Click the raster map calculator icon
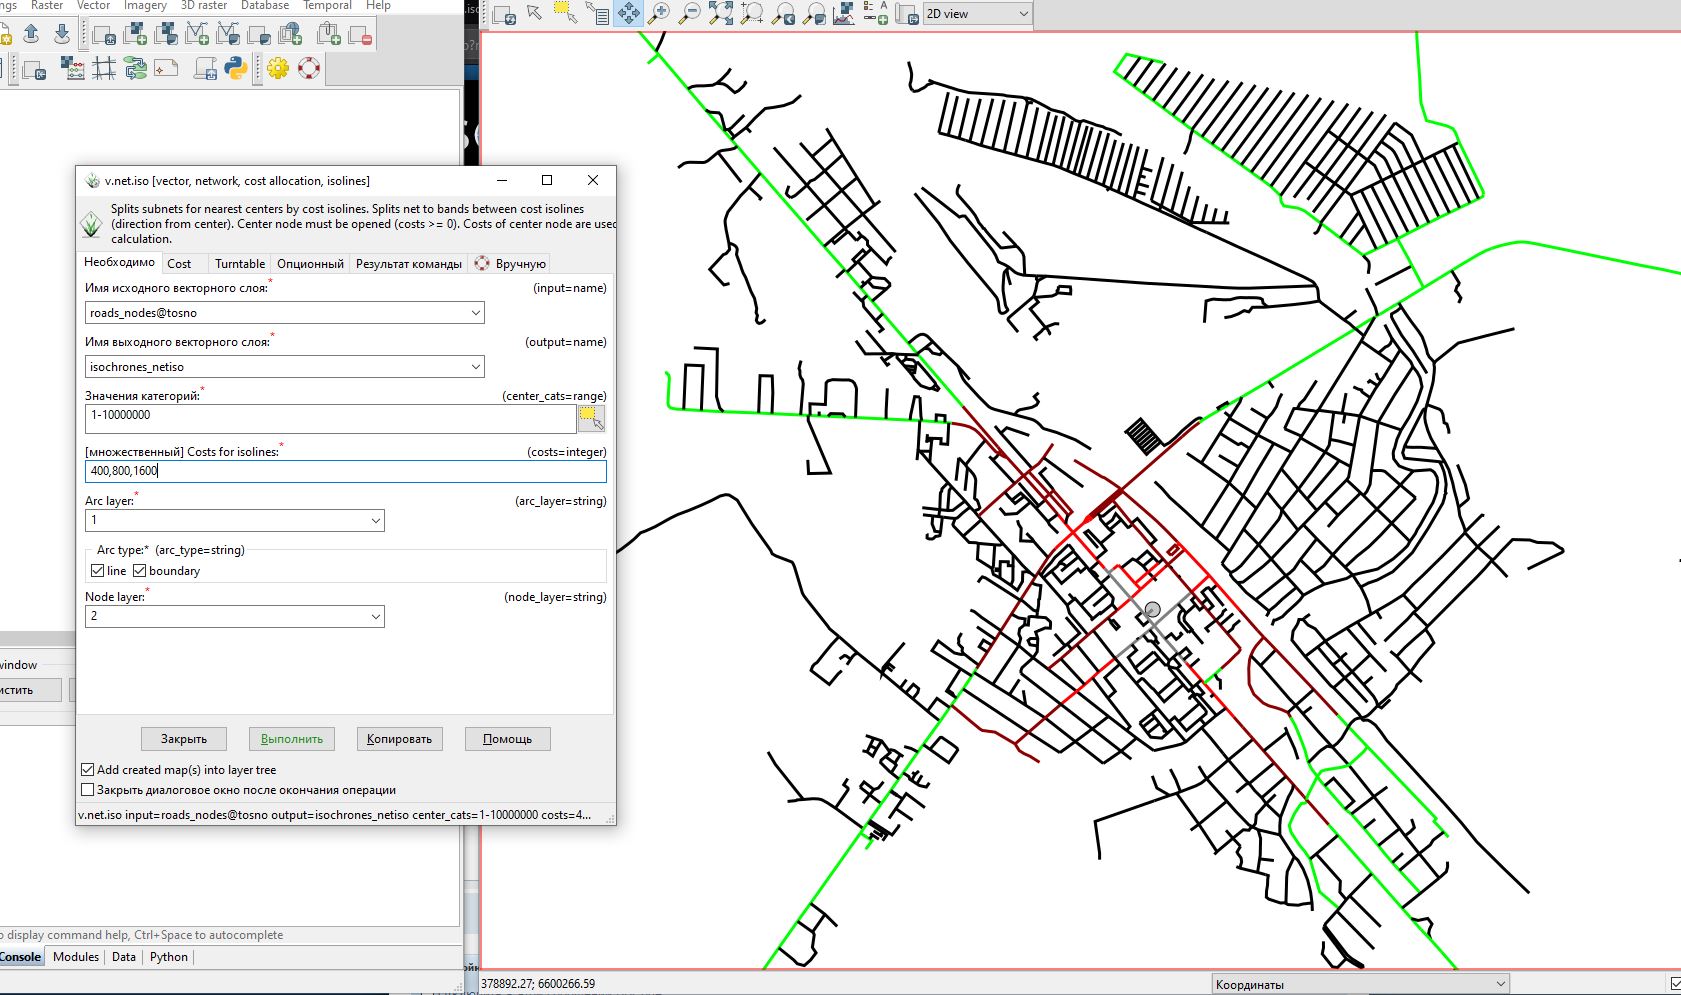The width and height of the screenshot is (1681, 995). pos(73,68)
